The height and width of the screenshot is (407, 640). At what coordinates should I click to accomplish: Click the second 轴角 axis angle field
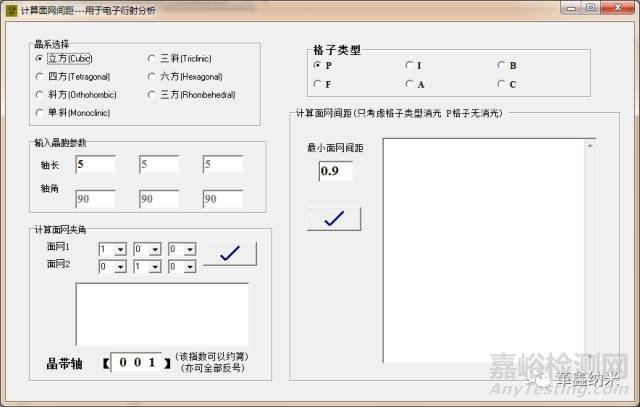[x=159, y=199]
